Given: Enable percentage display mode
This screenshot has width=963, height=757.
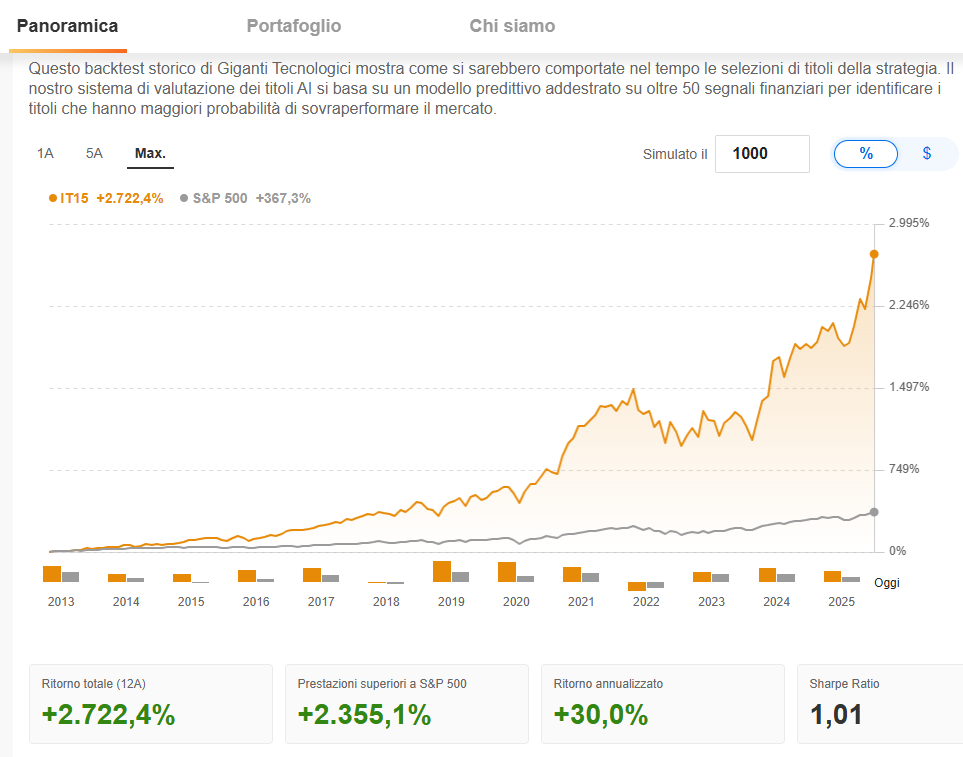Looking at the screenshot, I should click(x=866, y=153).
